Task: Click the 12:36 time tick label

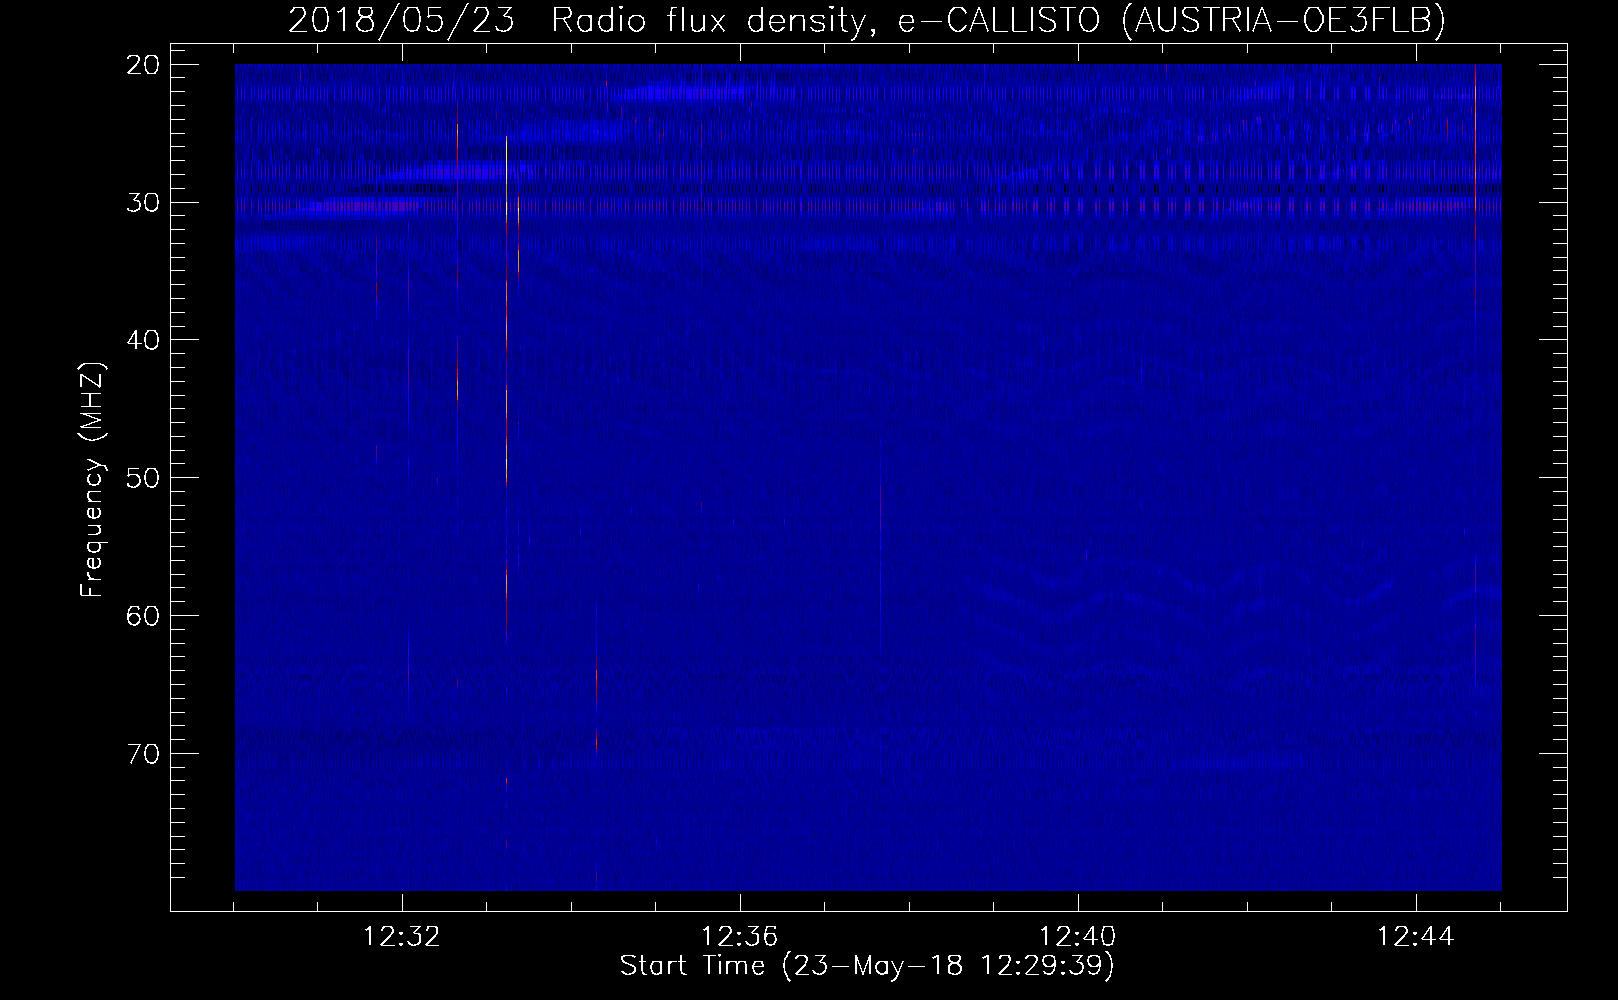Action: pyautogui.click(x=740, y=937)
